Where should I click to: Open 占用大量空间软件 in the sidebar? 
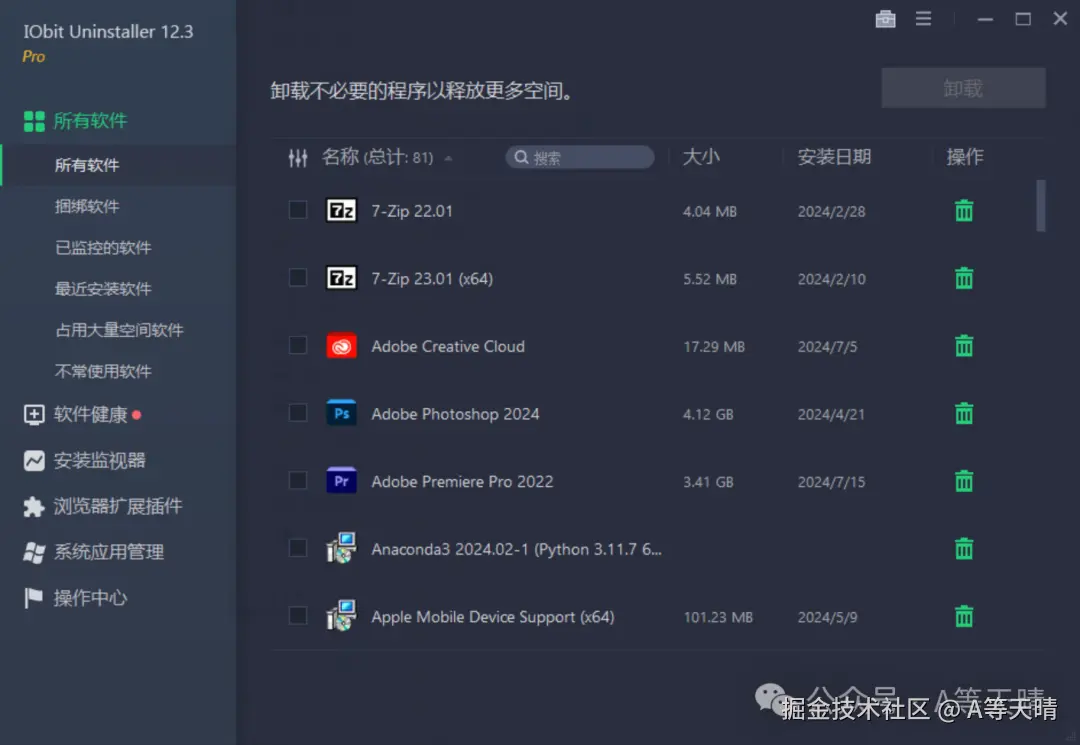pyautogui.click(x=118, y=330)
